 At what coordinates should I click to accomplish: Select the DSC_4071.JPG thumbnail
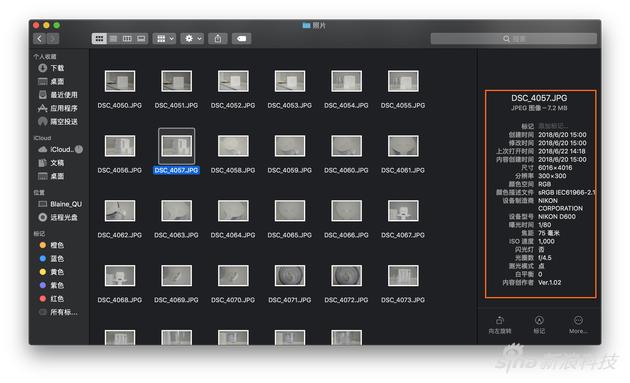290,275
